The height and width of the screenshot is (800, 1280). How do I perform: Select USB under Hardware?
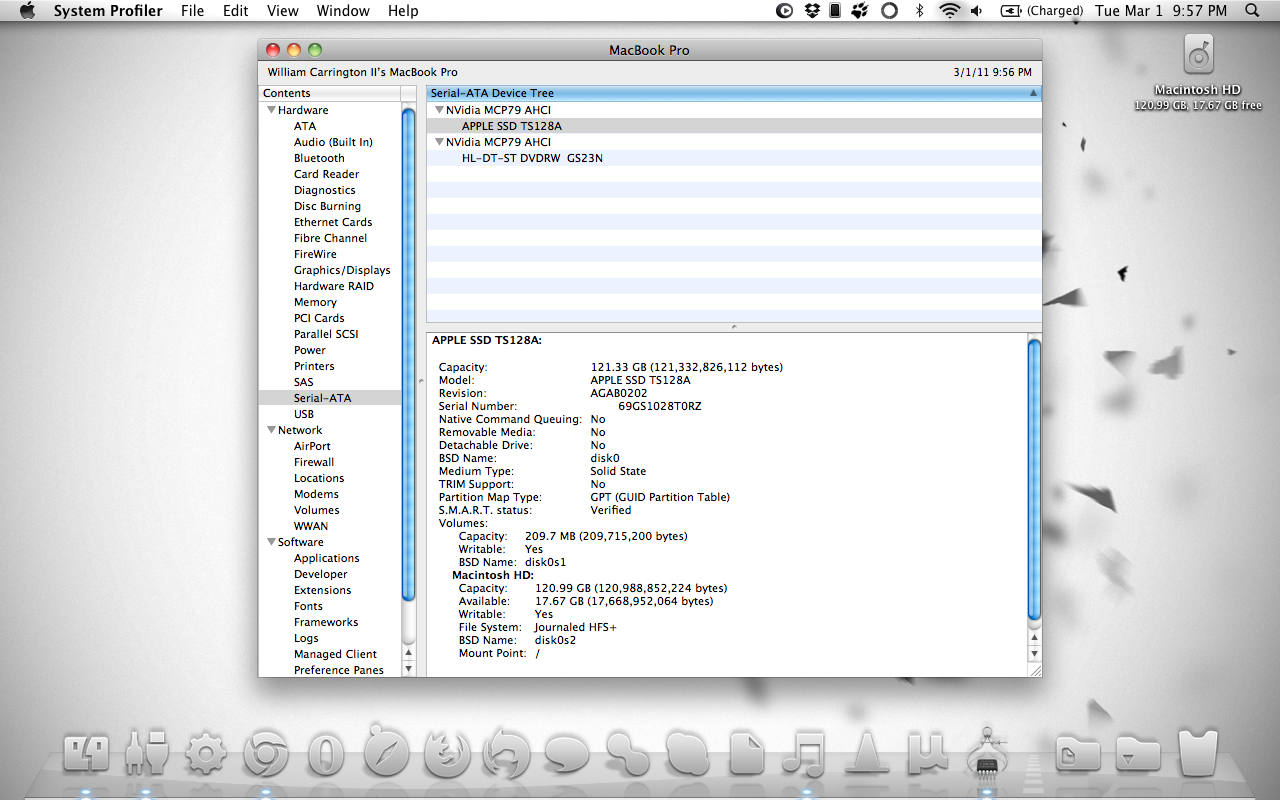304,414
